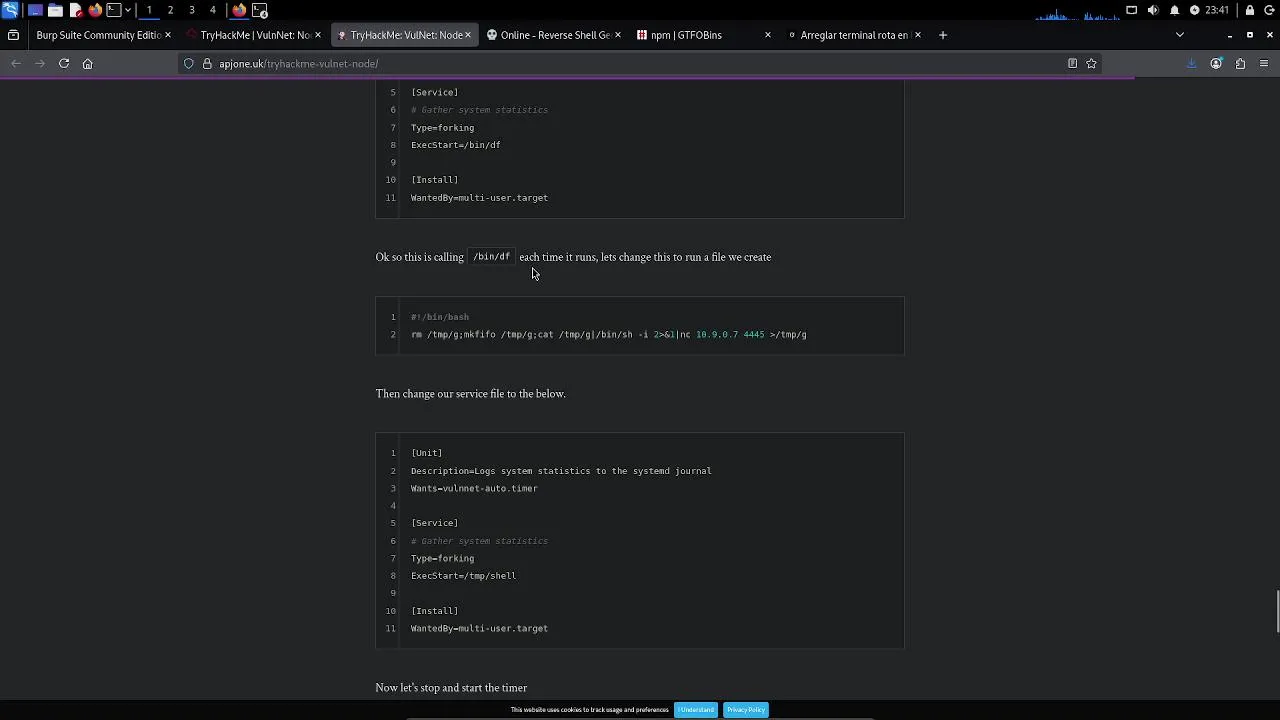Go forward one page
Screen dimensions: 1280x720
point(40,64)
